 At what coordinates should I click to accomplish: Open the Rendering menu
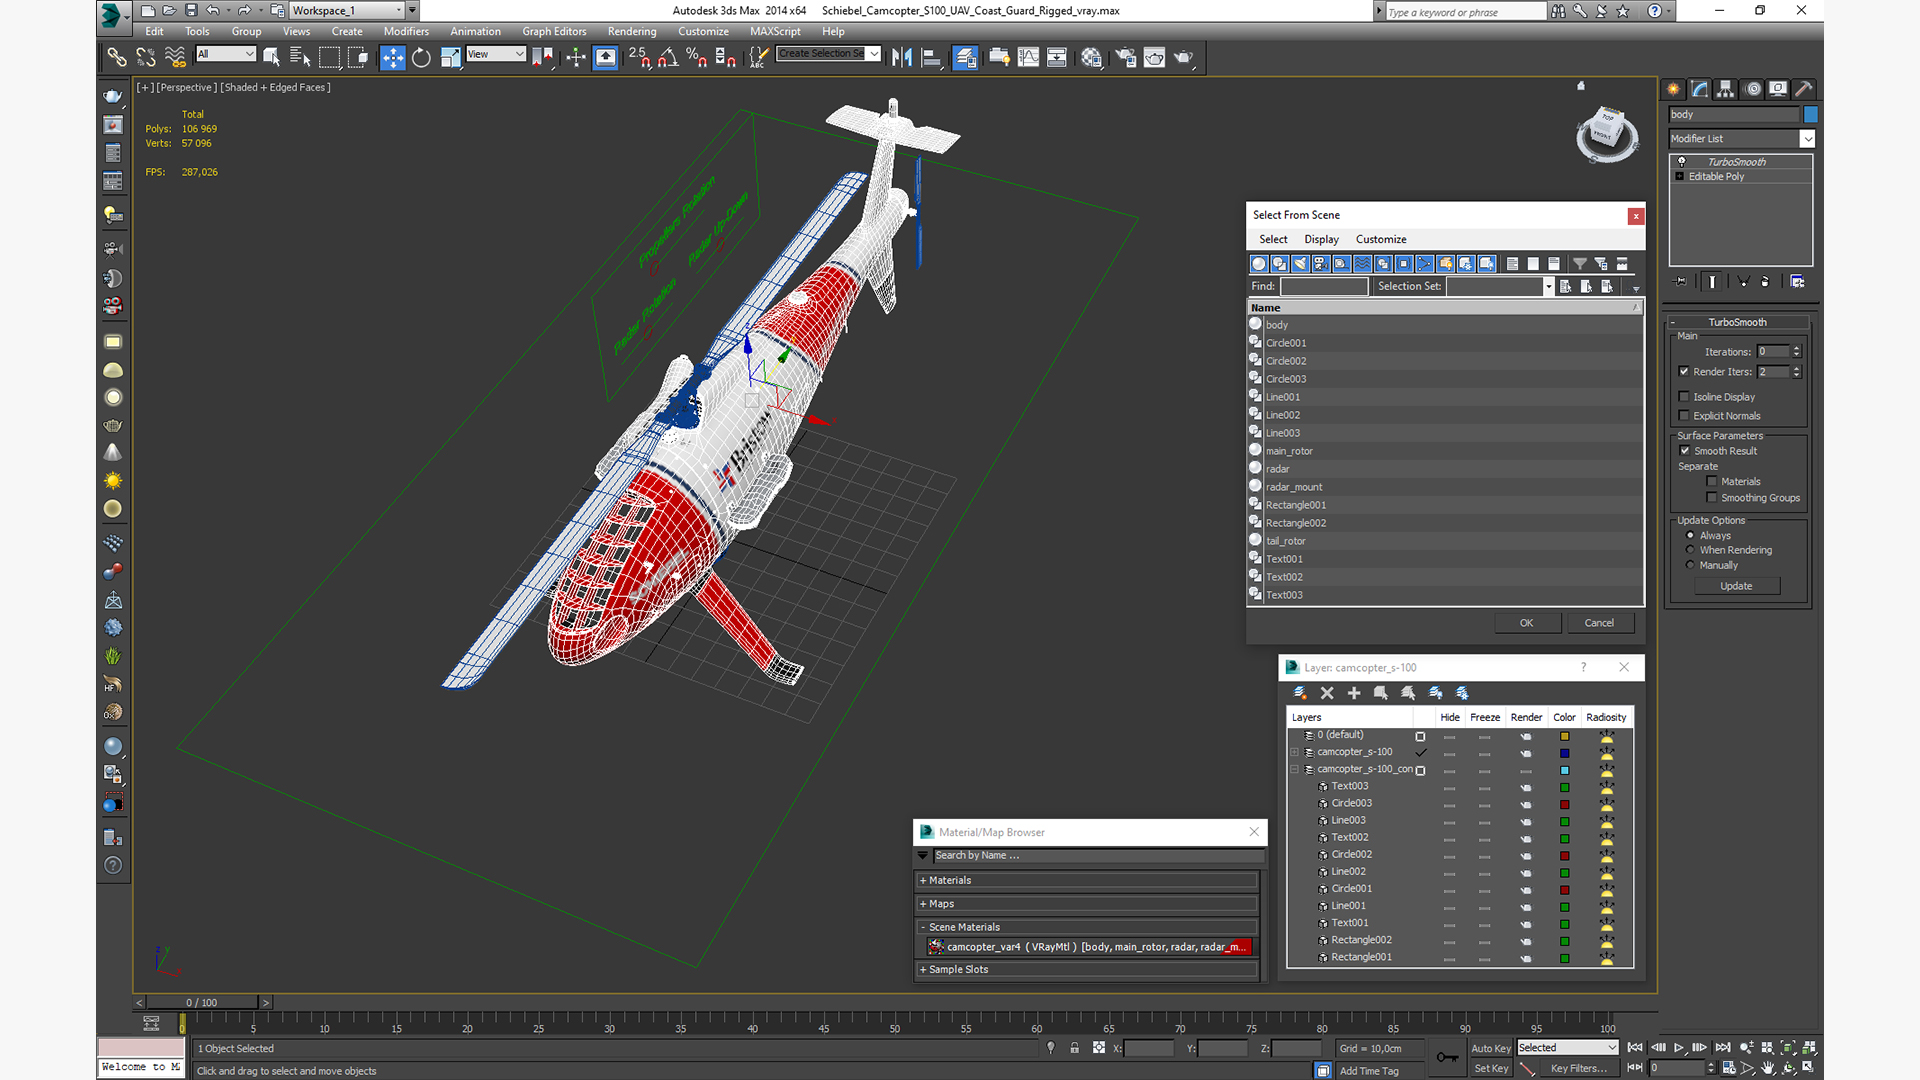click(631, 31)
